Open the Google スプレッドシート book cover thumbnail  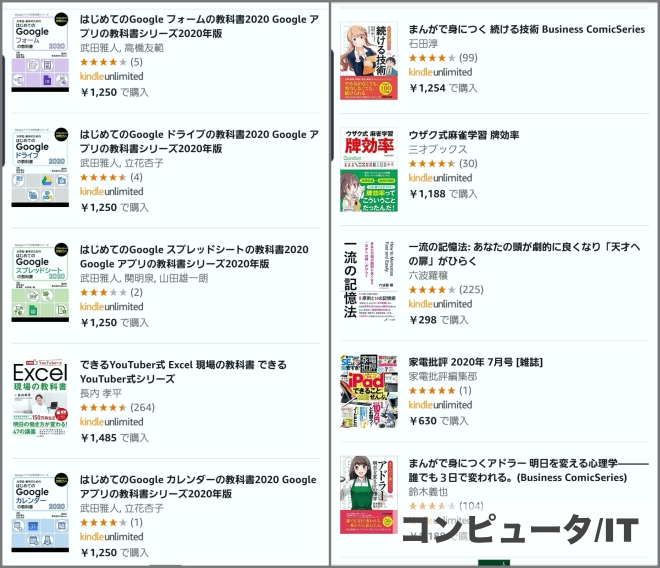click(40, 282)
